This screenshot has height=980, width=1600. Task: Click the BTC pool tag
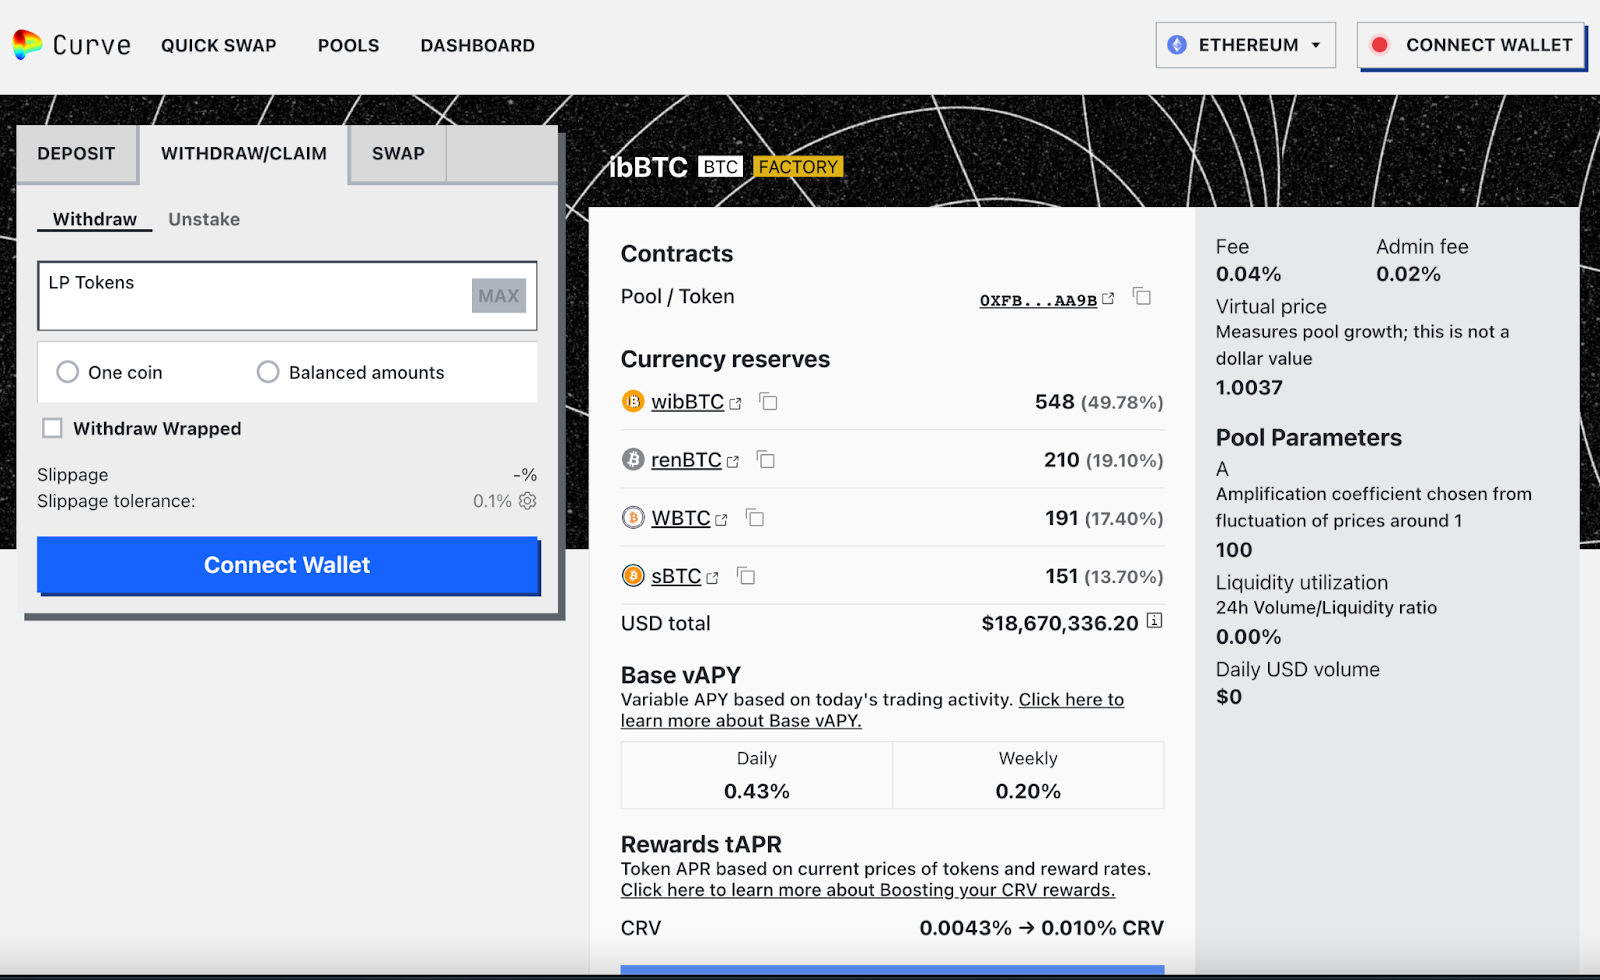[x=720, y=167]
